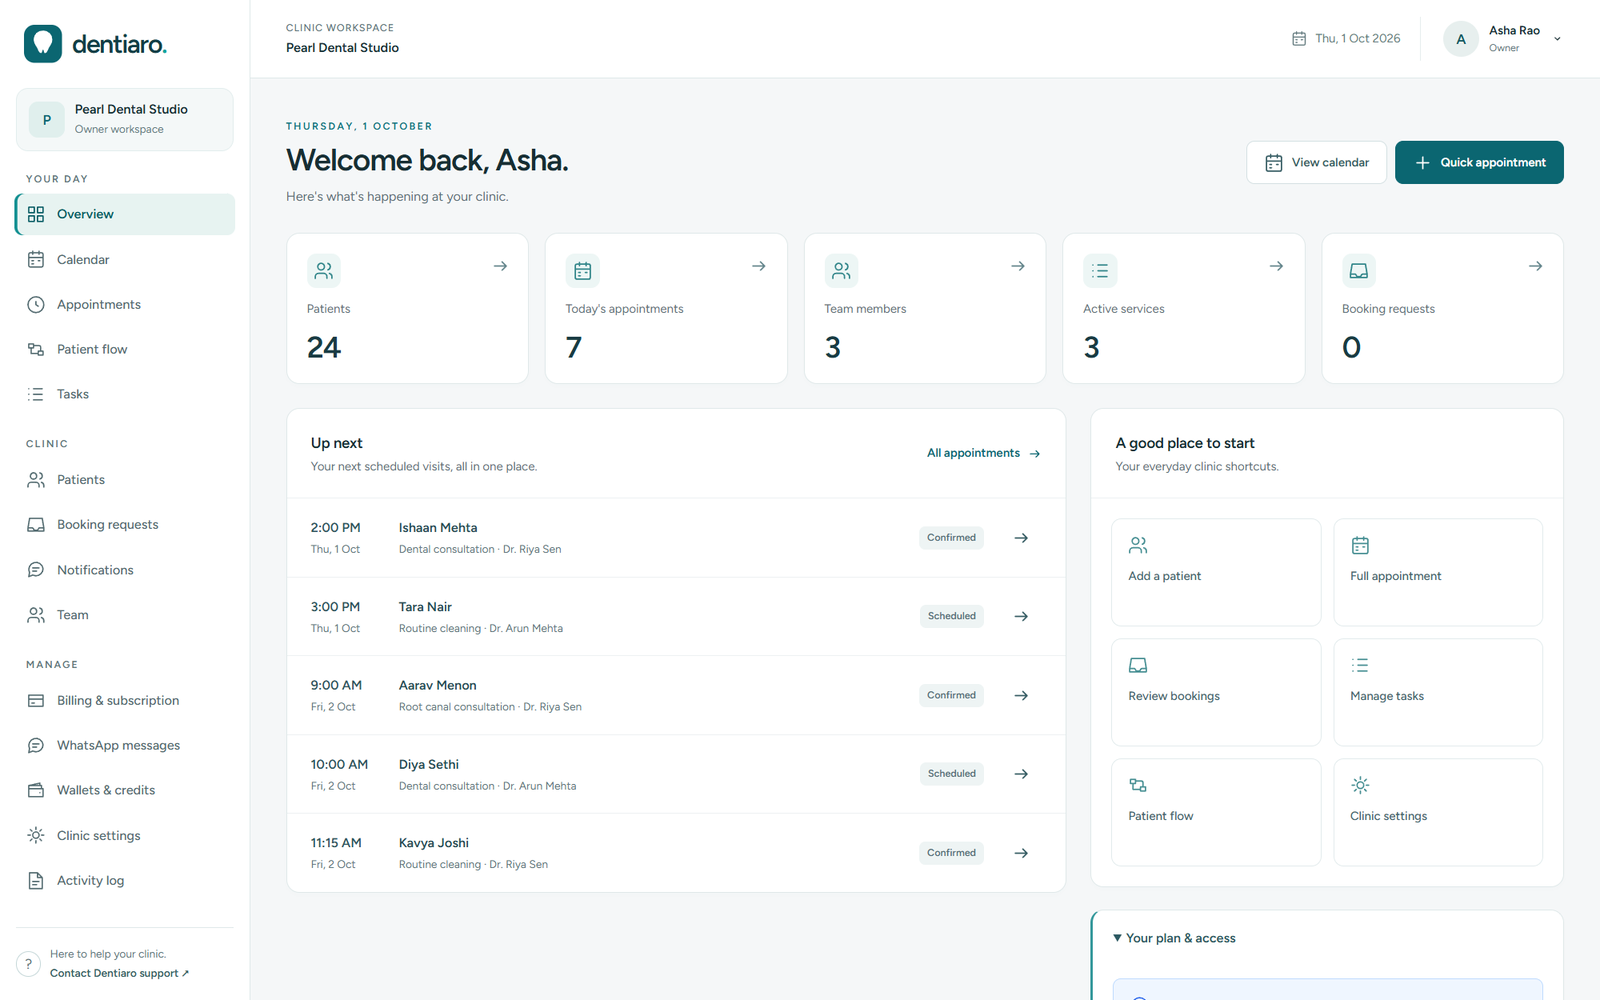Open Manage tasks shortcut tile
This screenshot has width=1600, height=1000.
tap(1438, 692)
